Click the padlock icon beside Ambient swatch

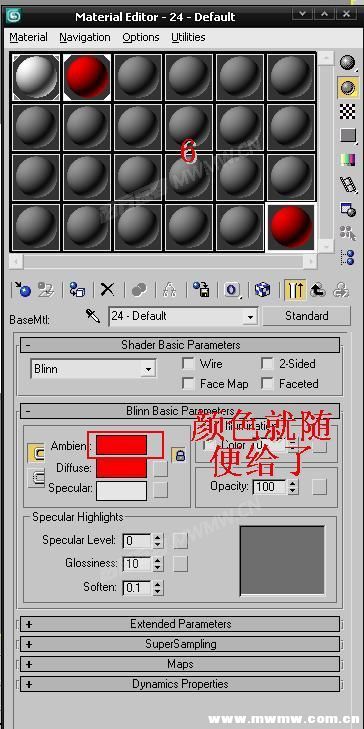pos(179,455)
